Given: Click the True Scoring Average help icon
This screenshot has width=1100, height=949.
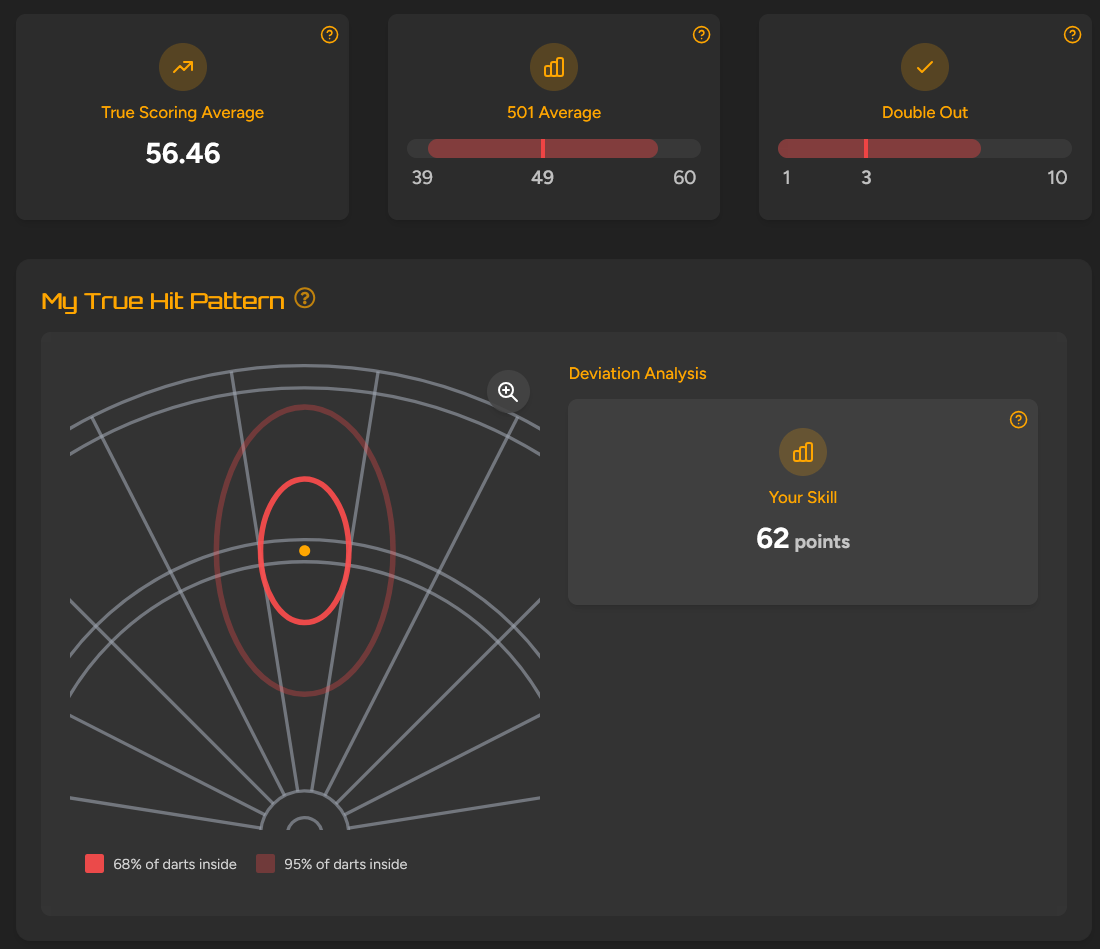Looking at the screenshot, I should tap(329, 35).
